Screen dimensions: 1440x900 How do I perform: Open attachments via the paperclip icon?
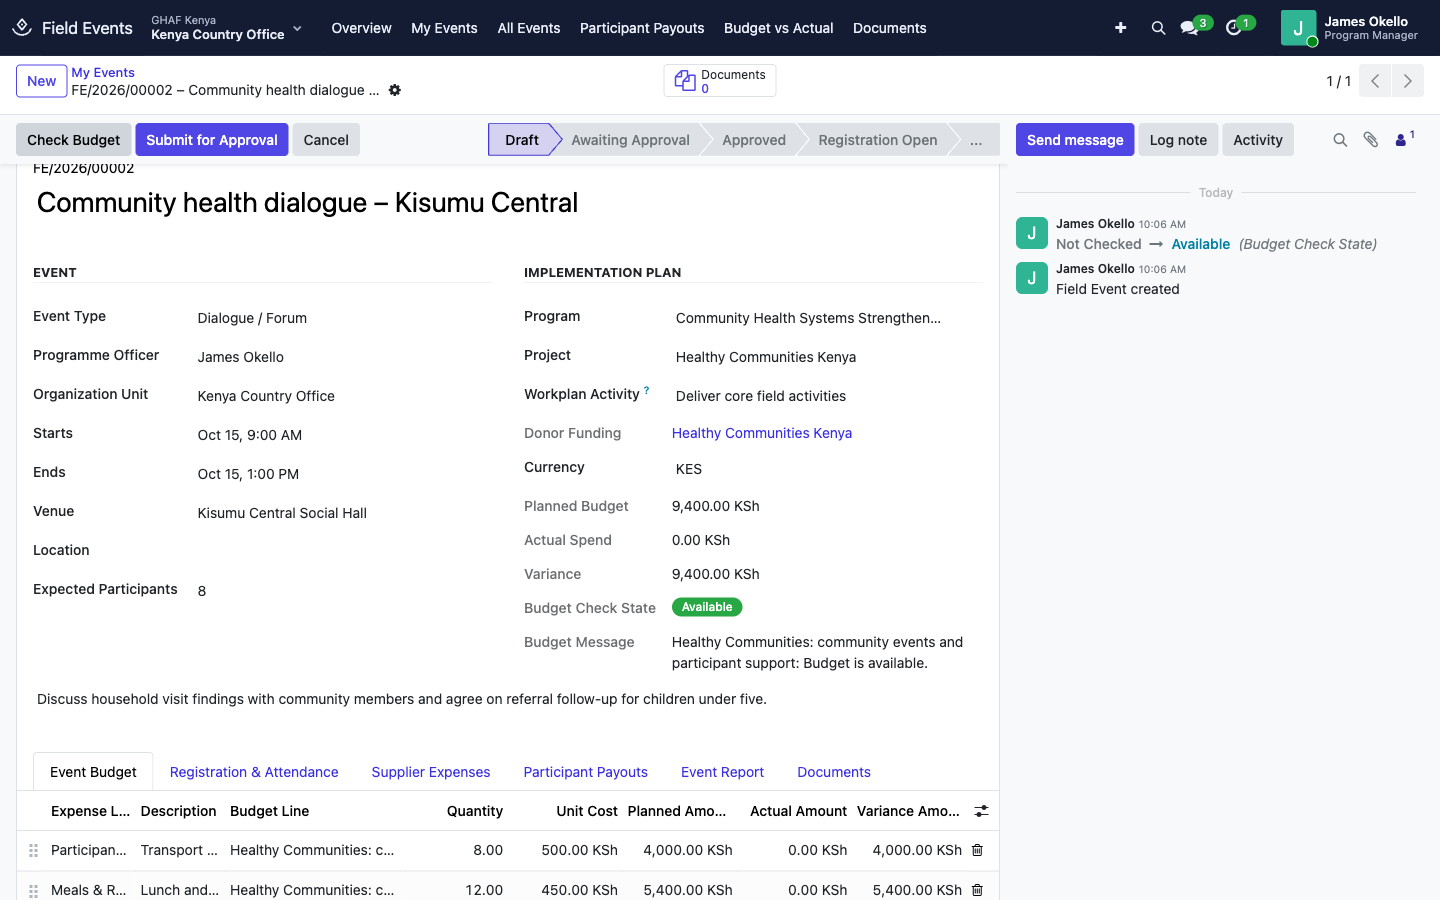[x=1371, y=140]
